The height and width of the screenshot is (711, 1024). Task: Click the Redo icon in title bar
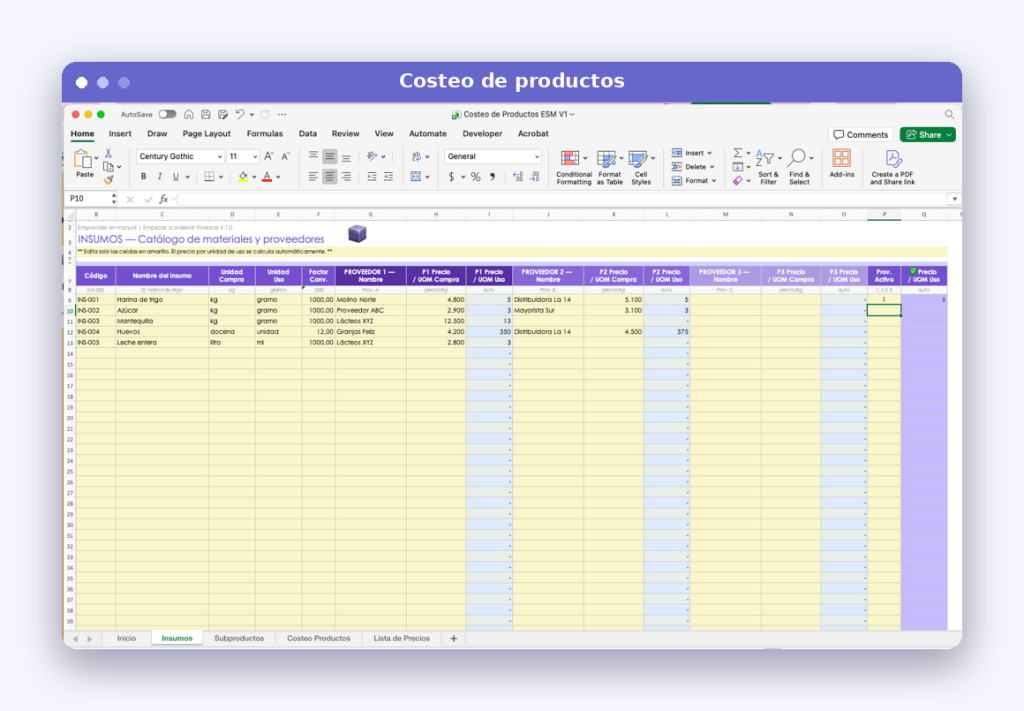point(264,114)
